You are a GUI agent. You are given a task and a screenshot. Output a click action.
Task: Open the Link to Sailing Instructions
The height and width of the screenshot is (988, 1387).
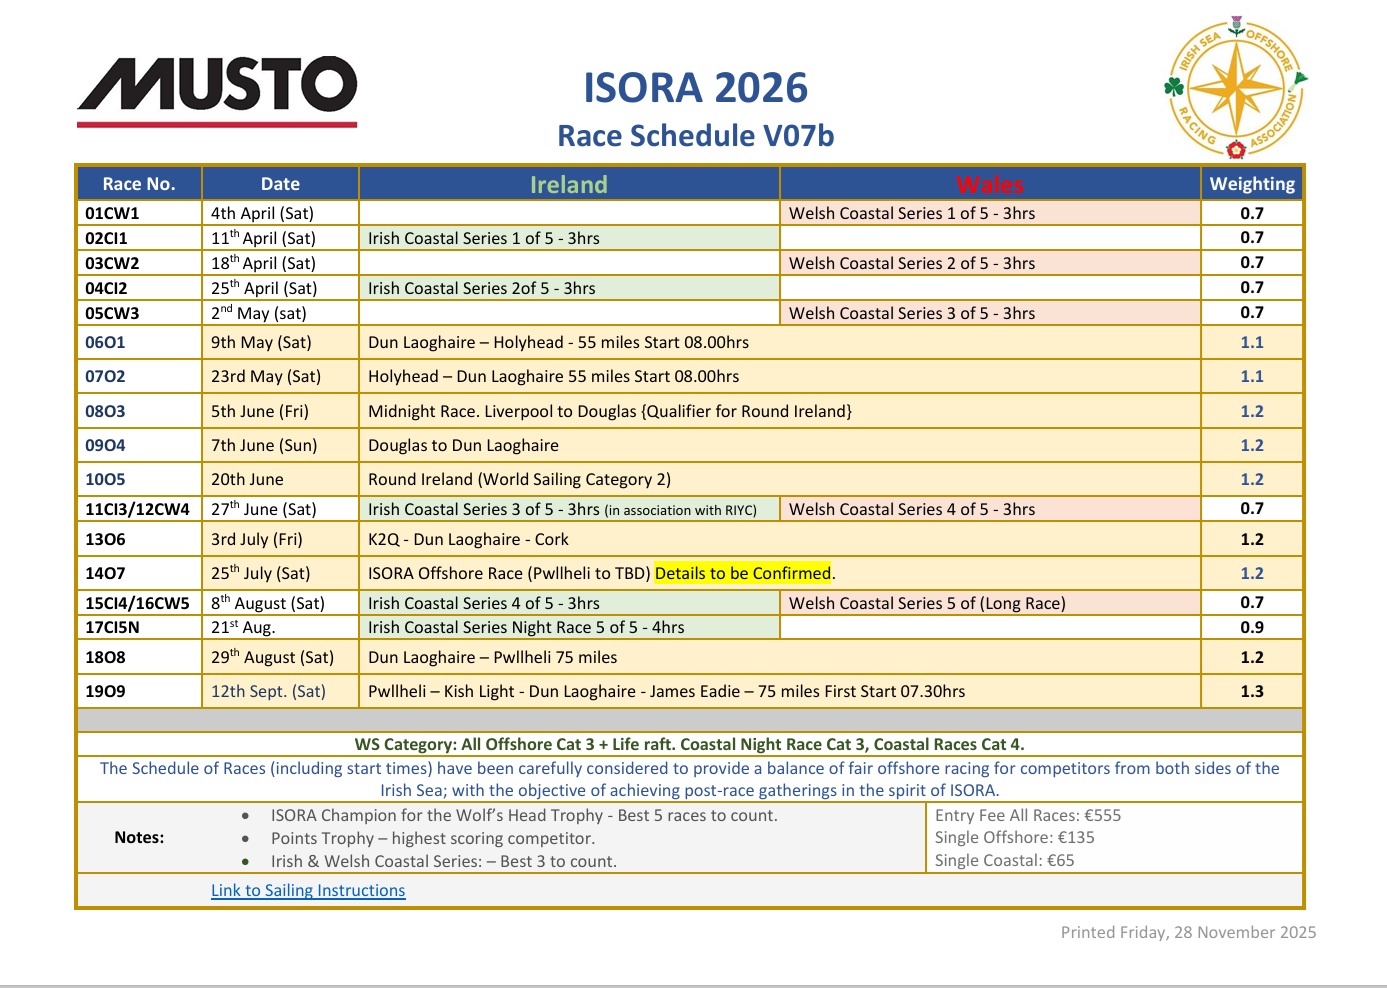pyautogui.click(x=308, y=890)
